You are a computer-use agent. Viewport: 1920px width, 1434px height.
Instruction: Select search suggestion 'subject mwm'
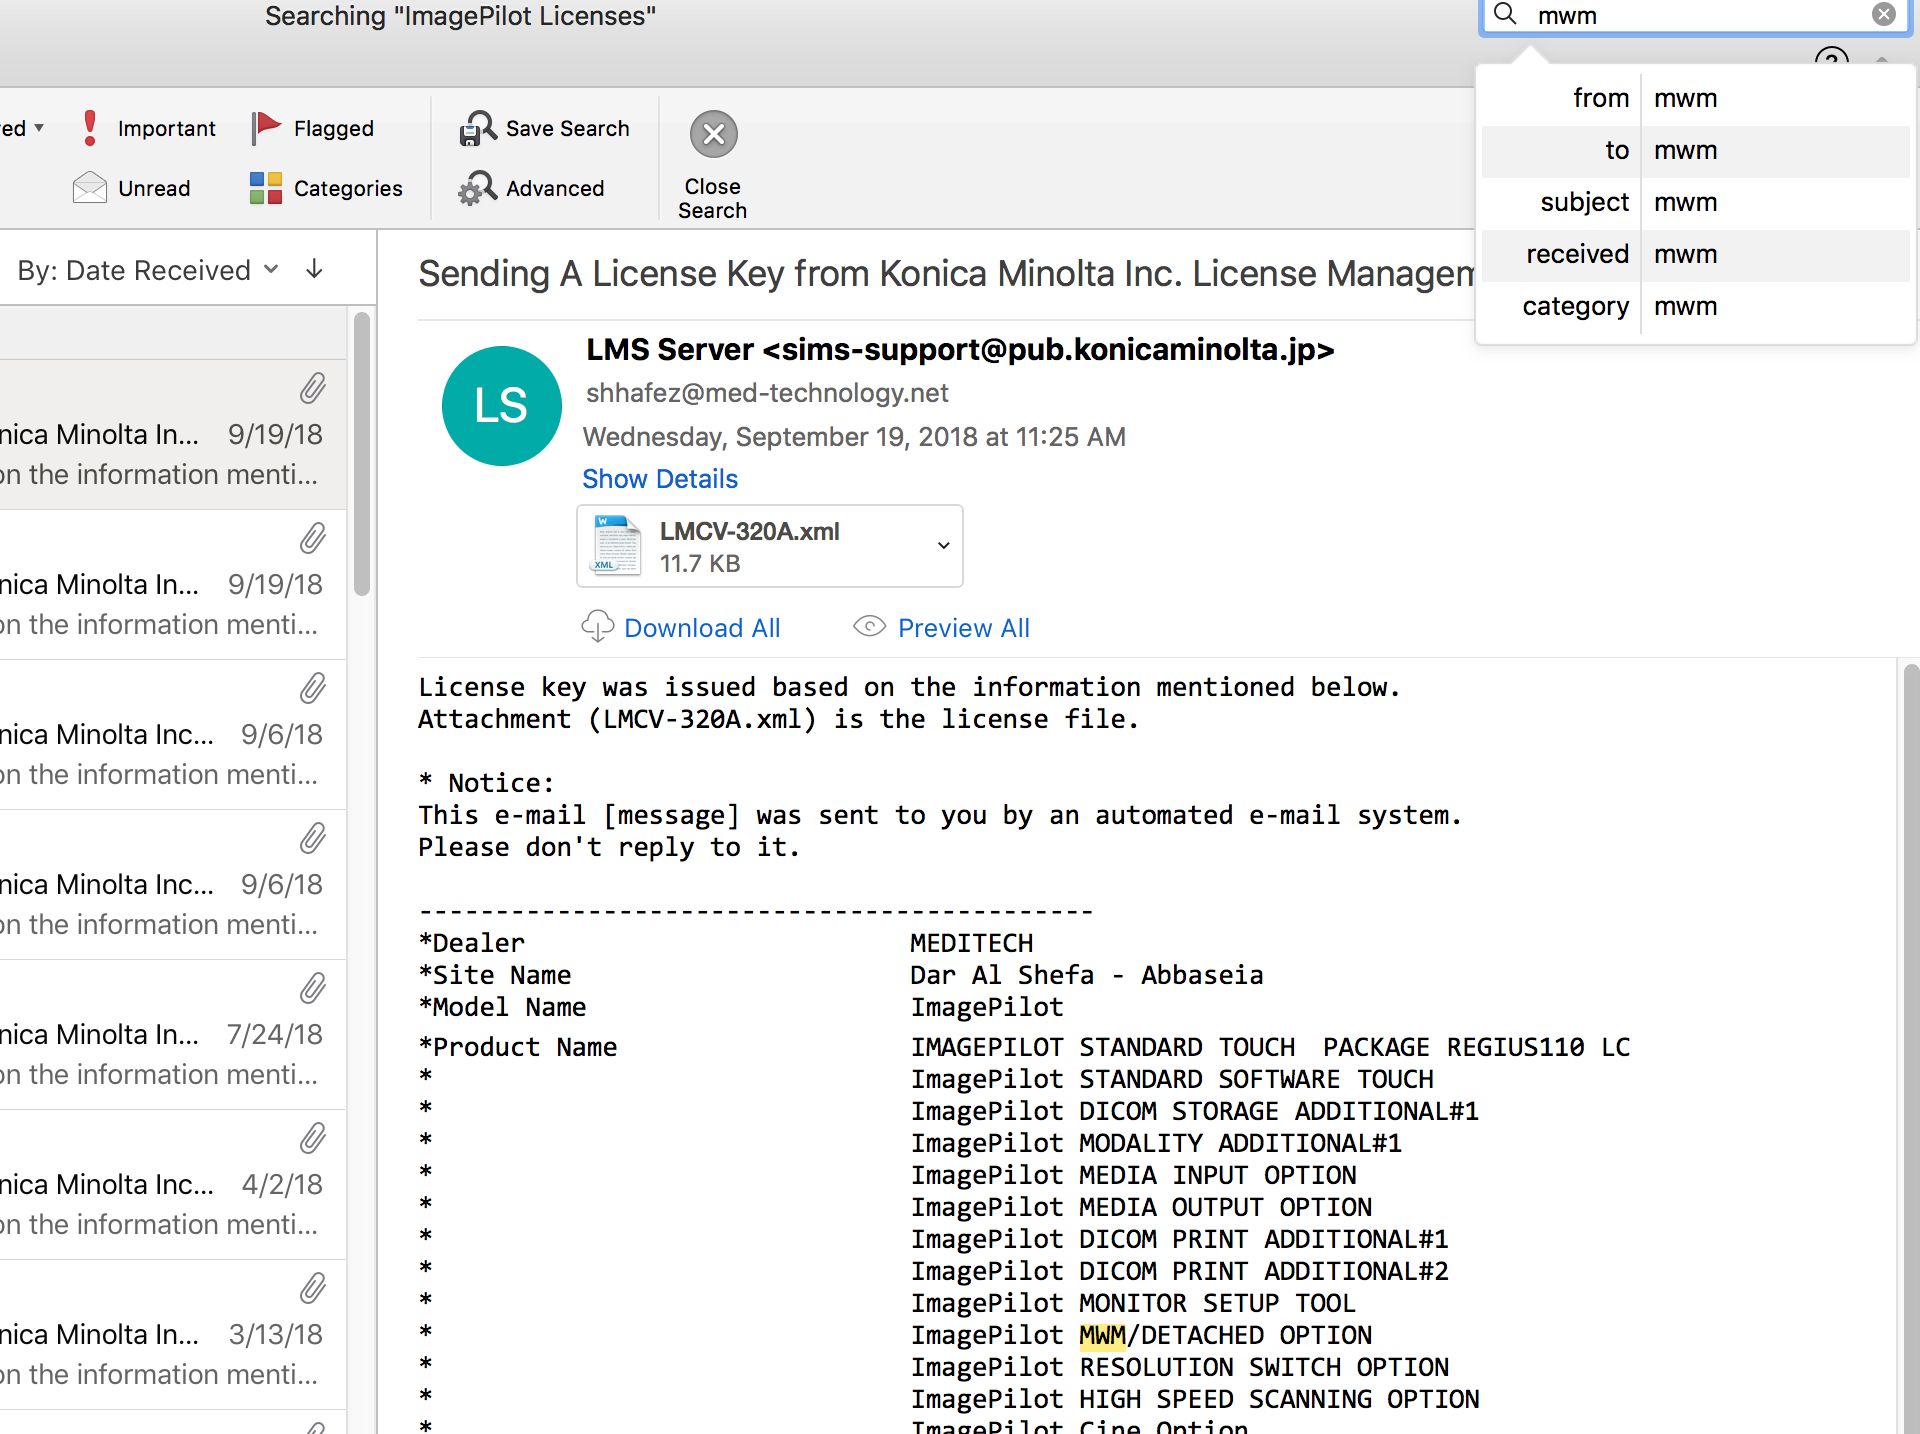pos(1695,202)
